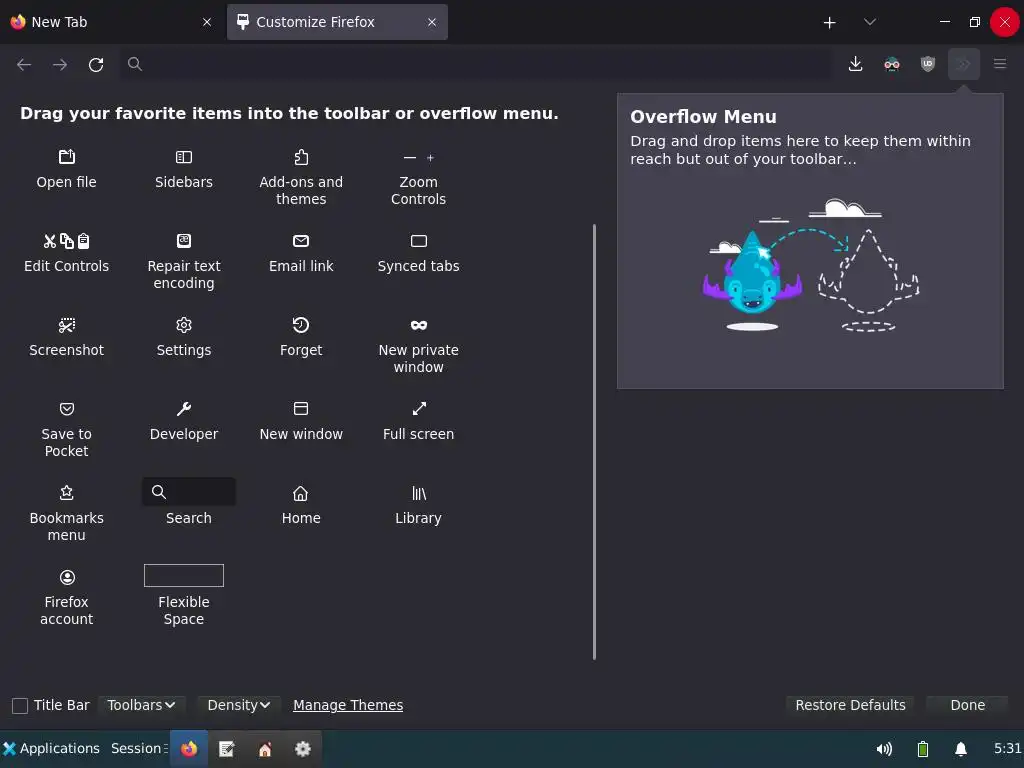Screen dimensions: 1024x768
Task: Select the Zoom Controls item
Action: click(x=419, y=178)
